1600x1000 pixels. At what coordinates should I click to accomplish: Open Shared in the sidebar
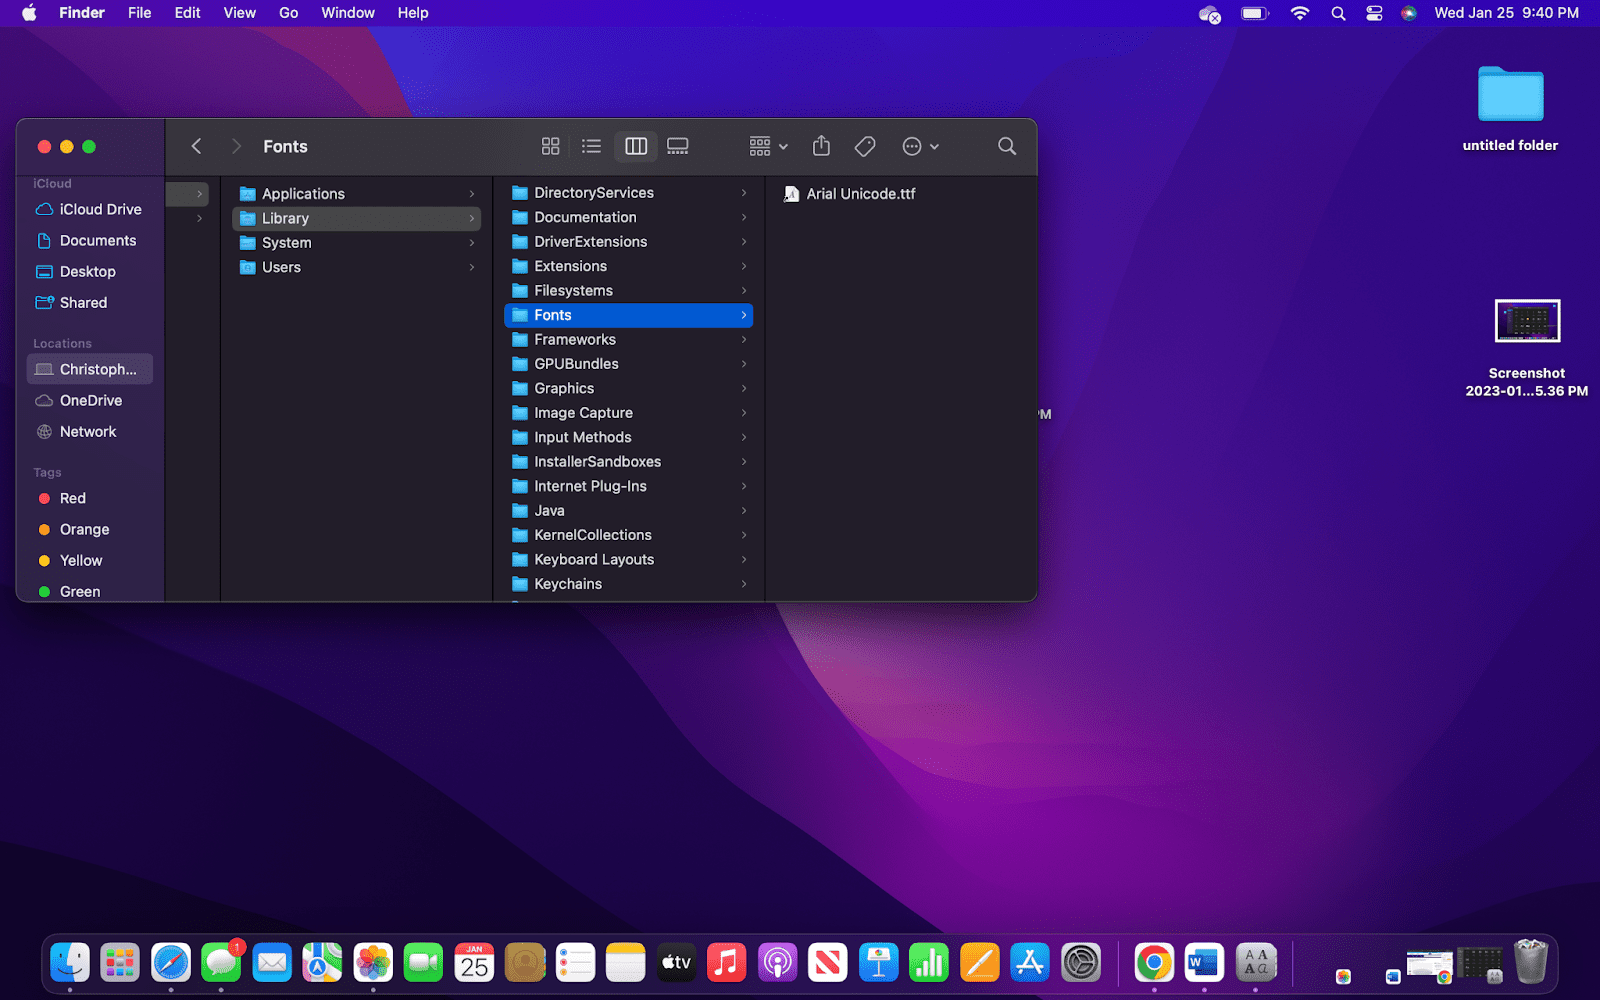pyautogui.click(x=89, y=302)
